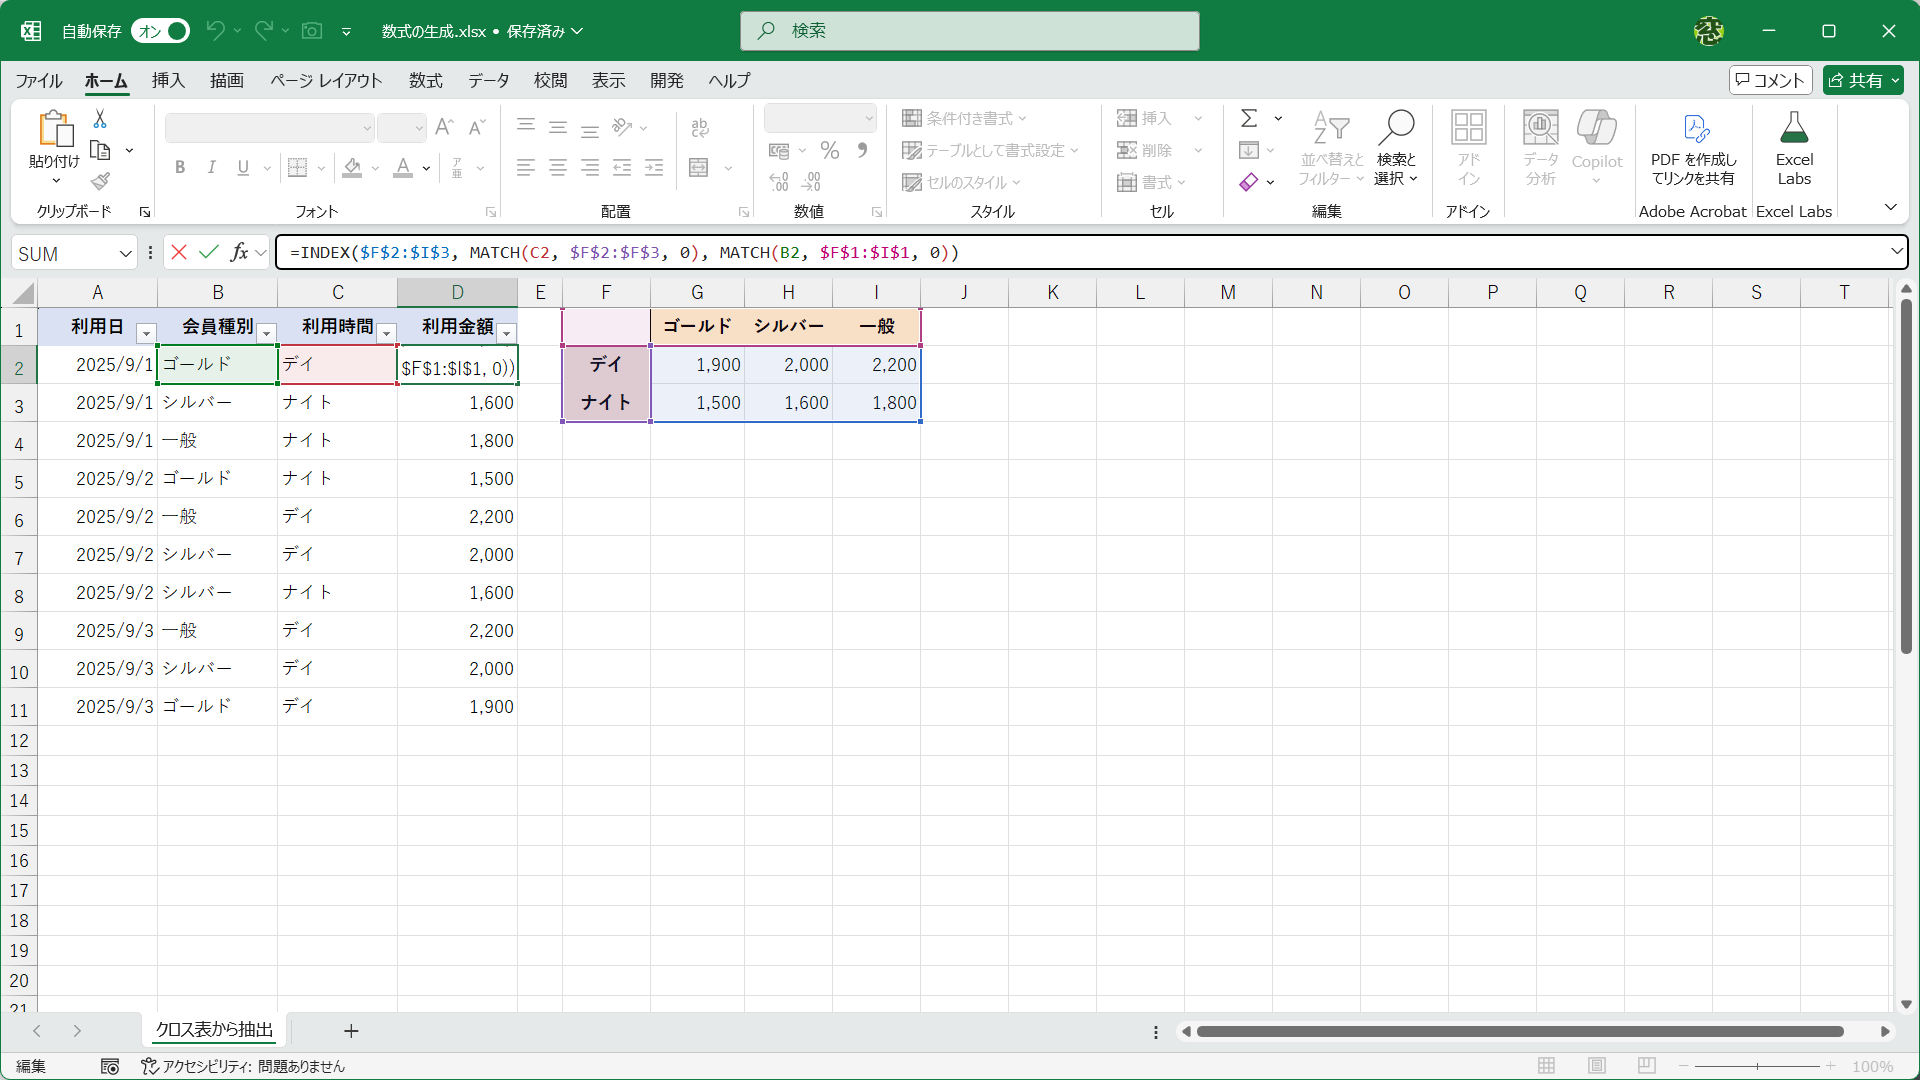This screenshot has width=1920, height=1080.
Task: Click the コメント button
Action: (x=1770, y=80)
